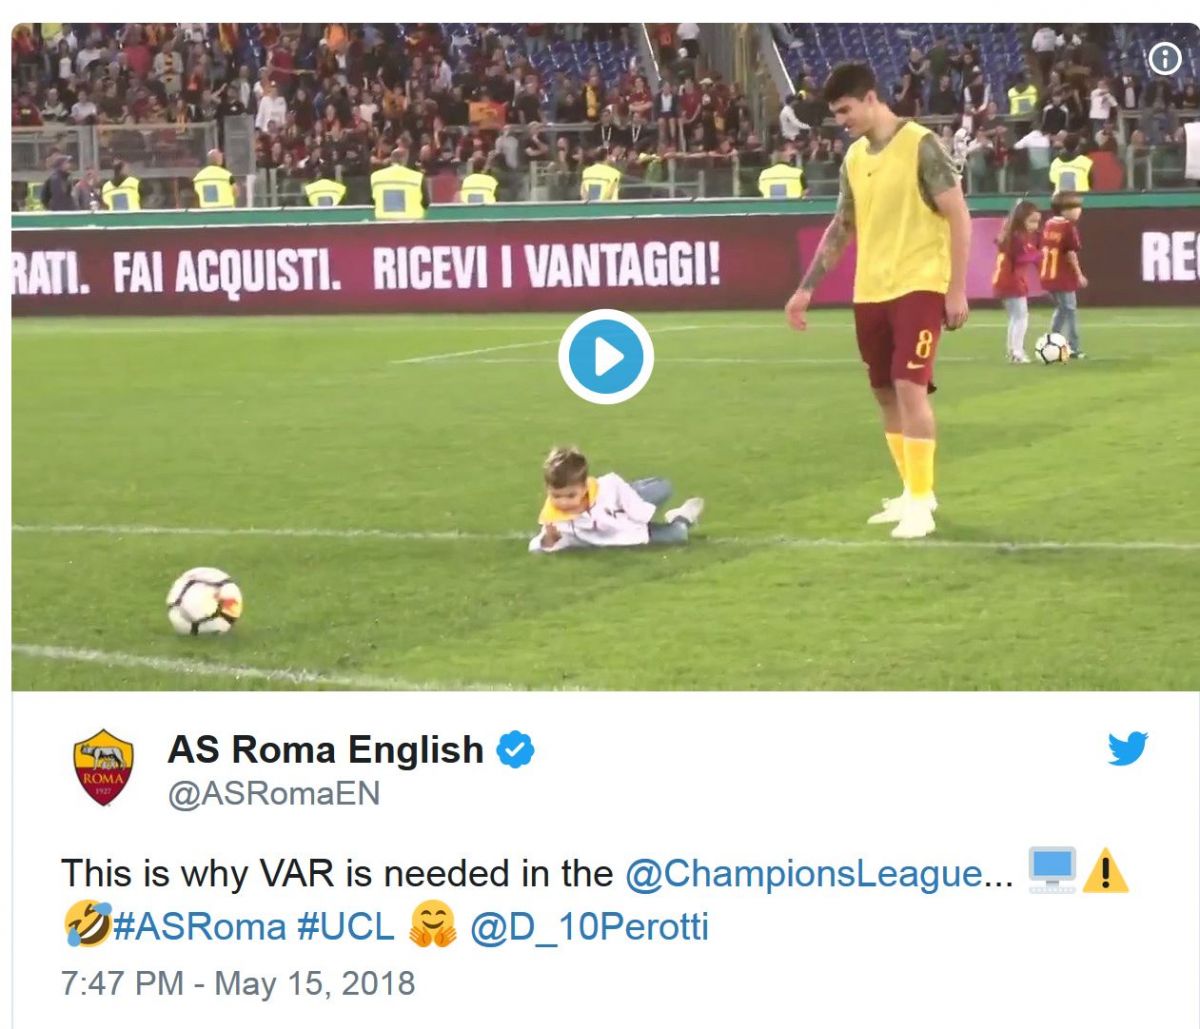Click the blue verified badge
This screenshot has height=1029, width=1200.
(x=515, y=750)
